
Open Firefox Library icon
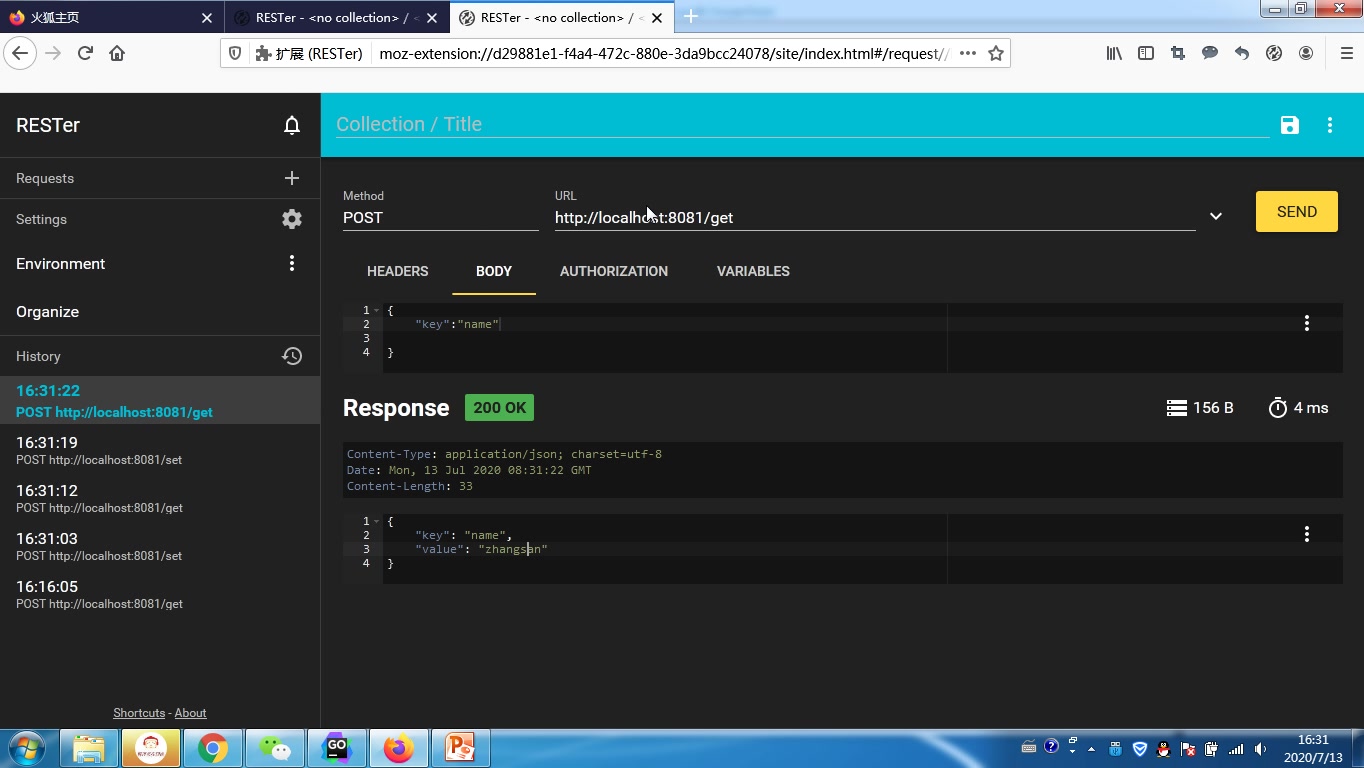1114,53
